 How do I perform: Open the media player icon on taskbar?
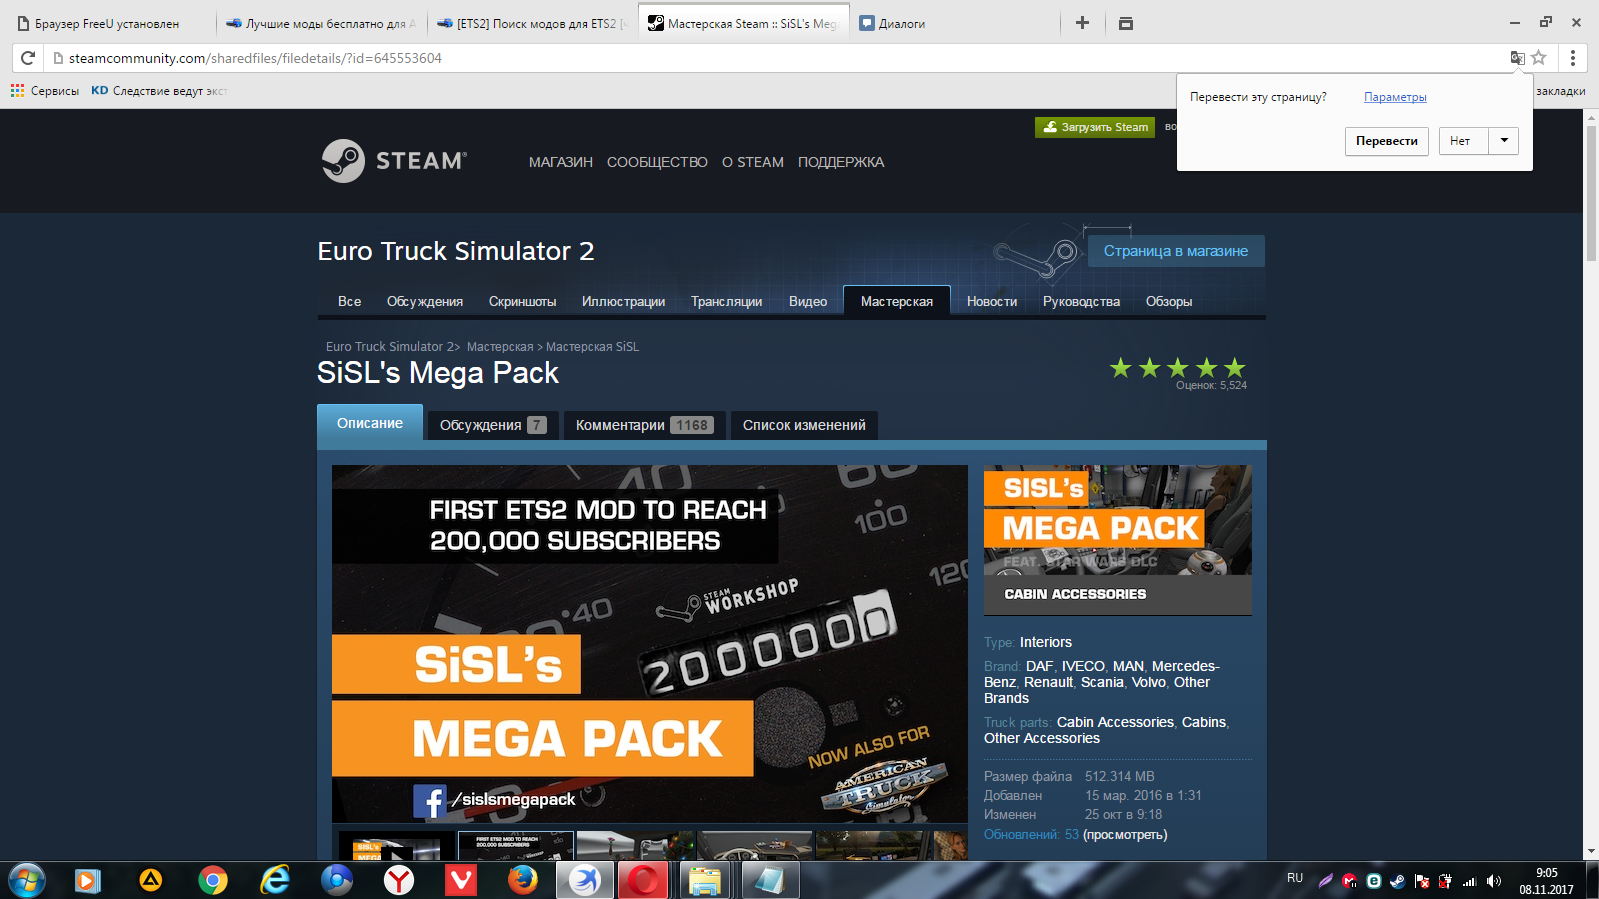pos(88,880)
